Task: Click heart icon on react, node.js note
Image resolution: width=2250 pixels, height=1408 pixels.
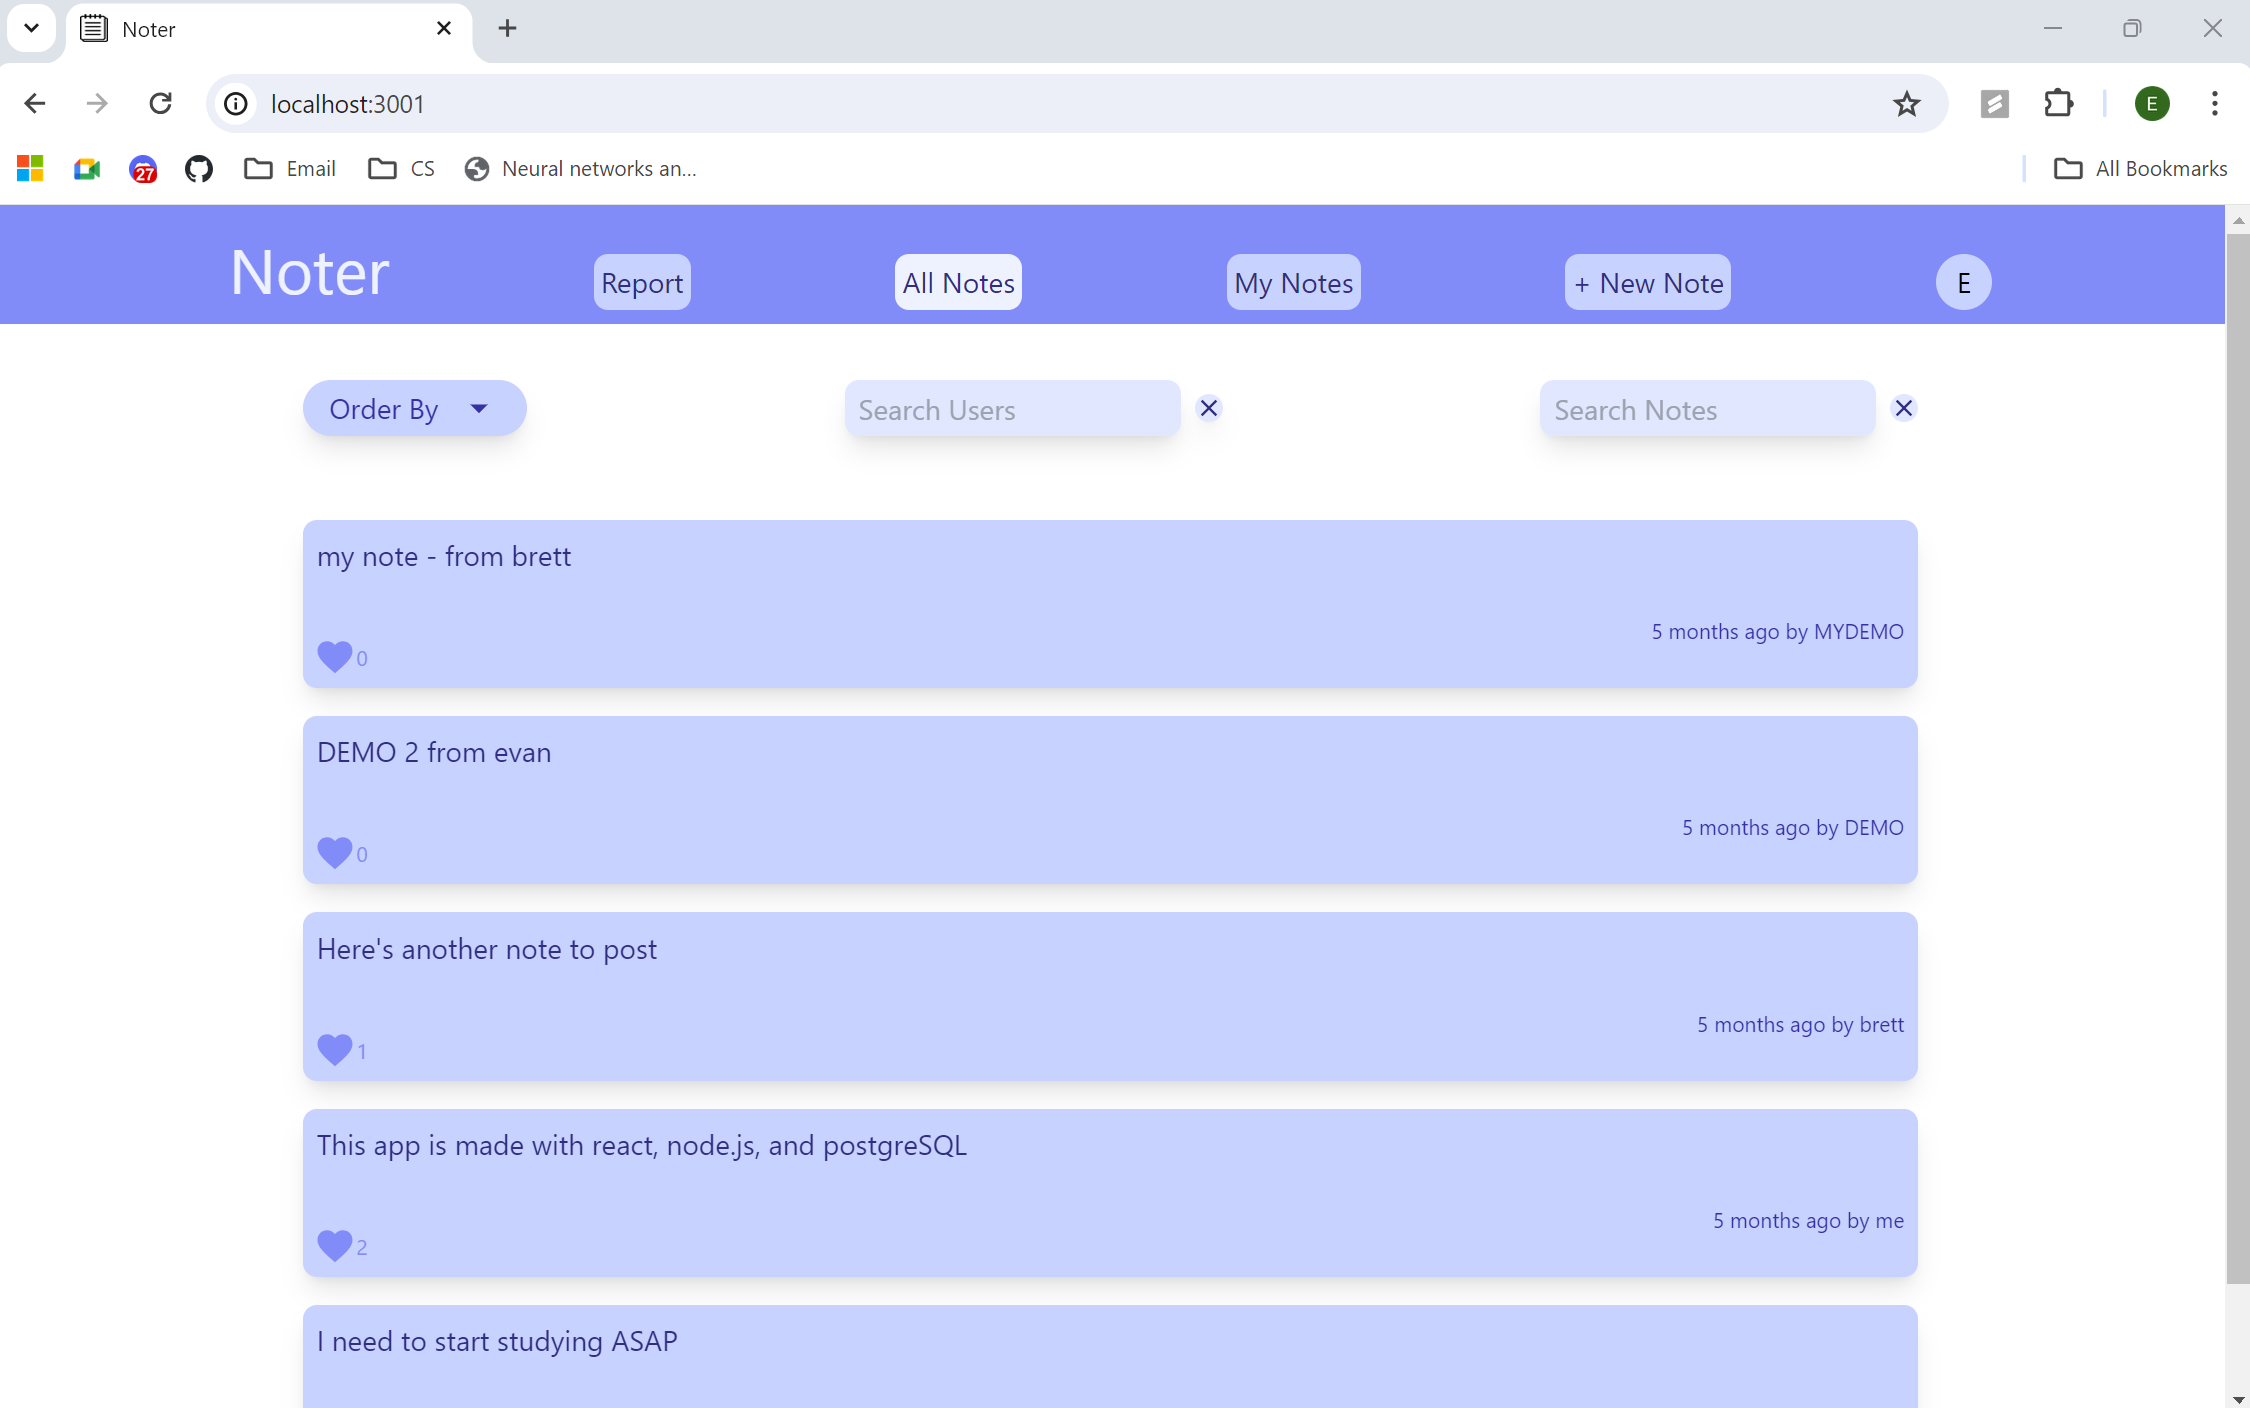Action: [334, 1245]
